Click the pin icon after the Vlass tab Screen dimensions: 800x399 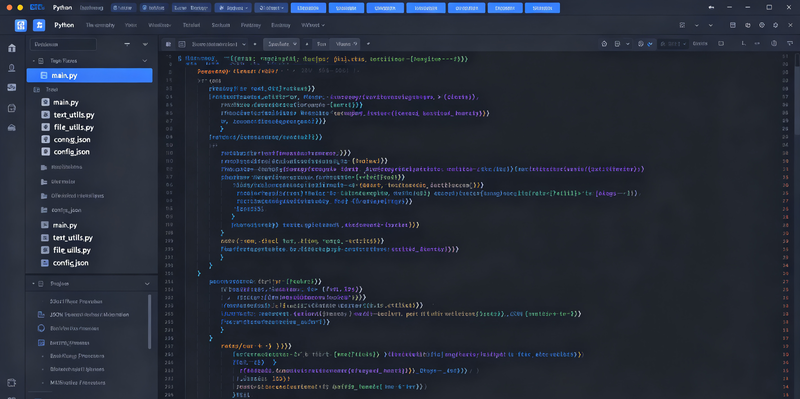368,44
